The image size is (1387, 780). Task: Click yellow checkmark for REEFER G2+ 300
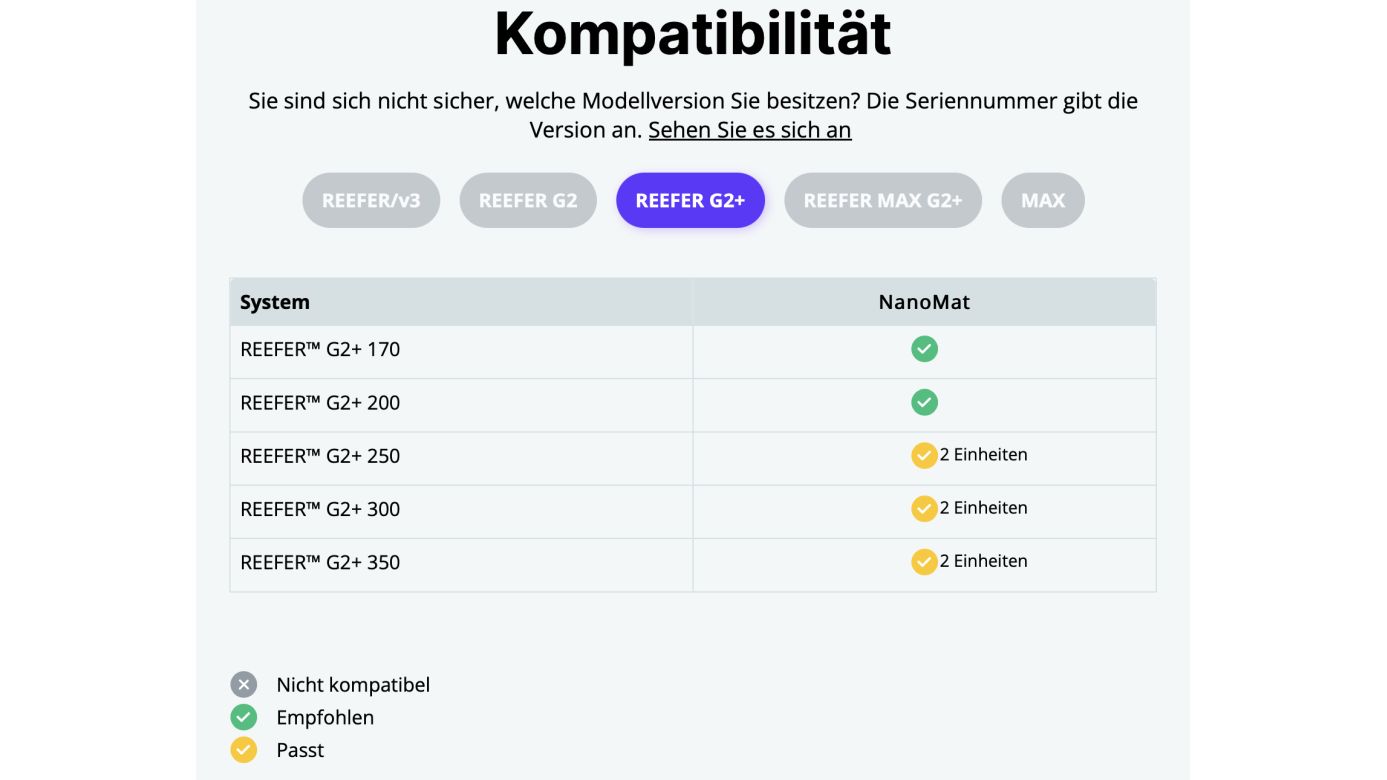[924, 508]
